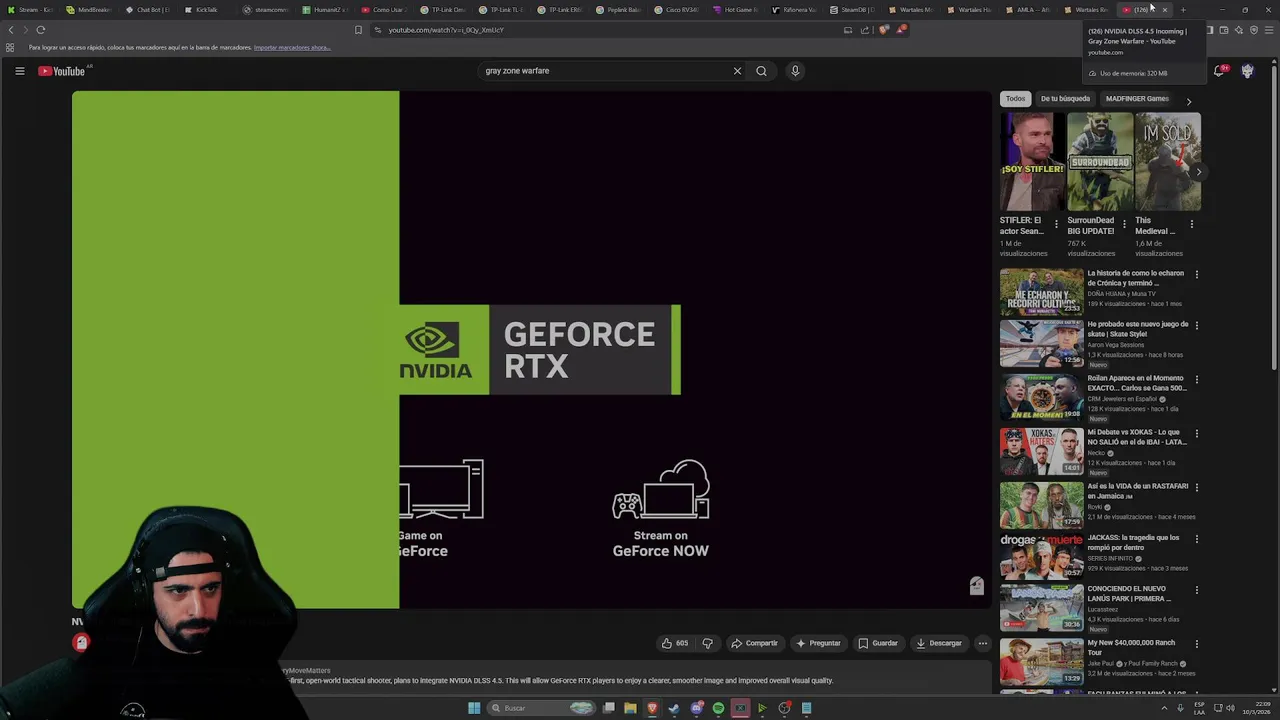Open options menu for Lanús Park video
The image size is (1280, 720).
[x=1196, y=590]
